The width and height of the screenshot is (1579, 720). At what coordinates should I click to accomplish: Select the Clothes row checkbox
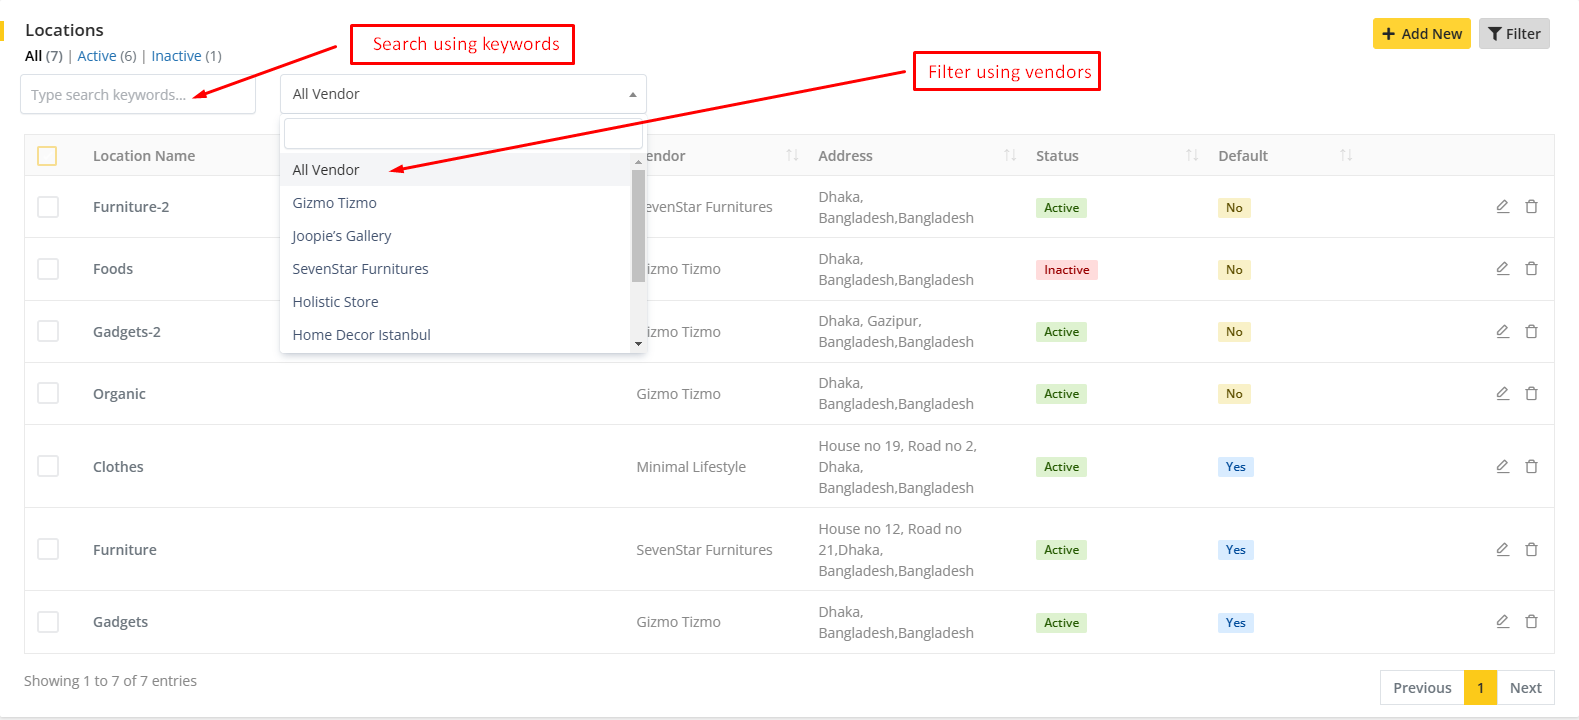[48, 466]
